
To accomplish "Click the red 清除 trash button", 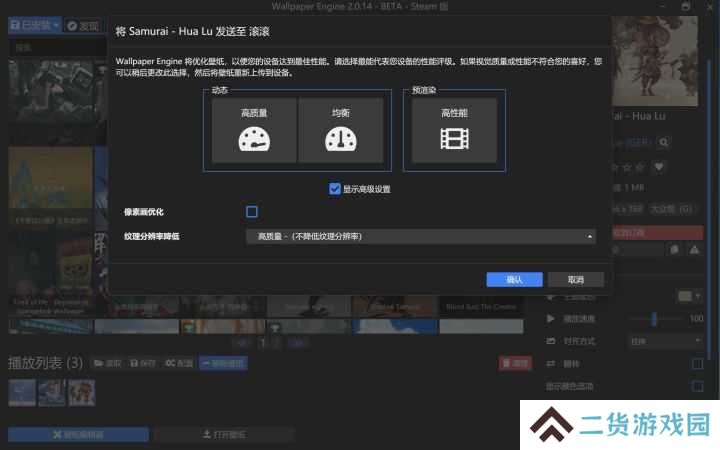I will coord(515,363).
